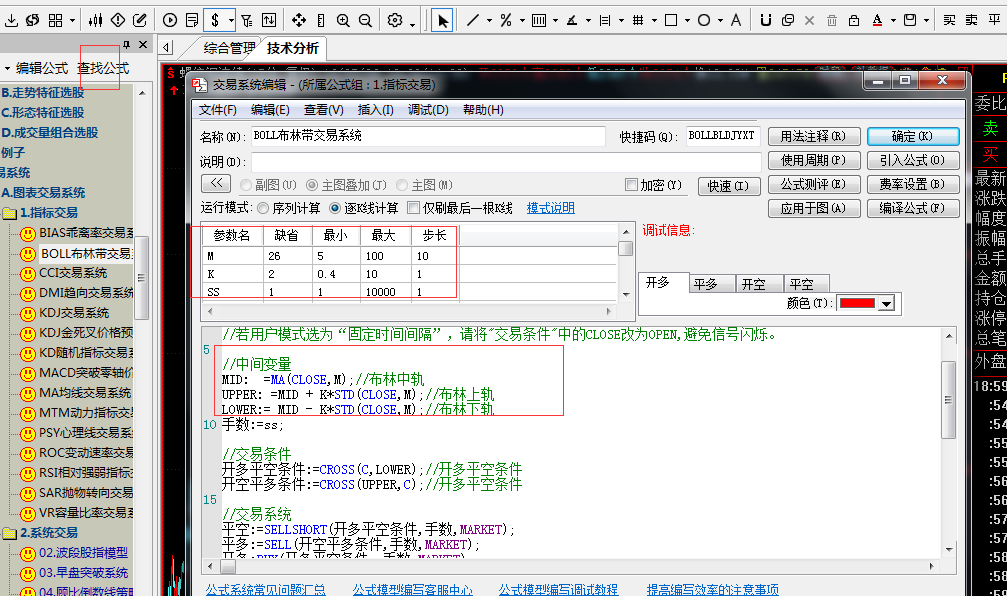Open the 文件(F) menu

click(x=218, y=110)
